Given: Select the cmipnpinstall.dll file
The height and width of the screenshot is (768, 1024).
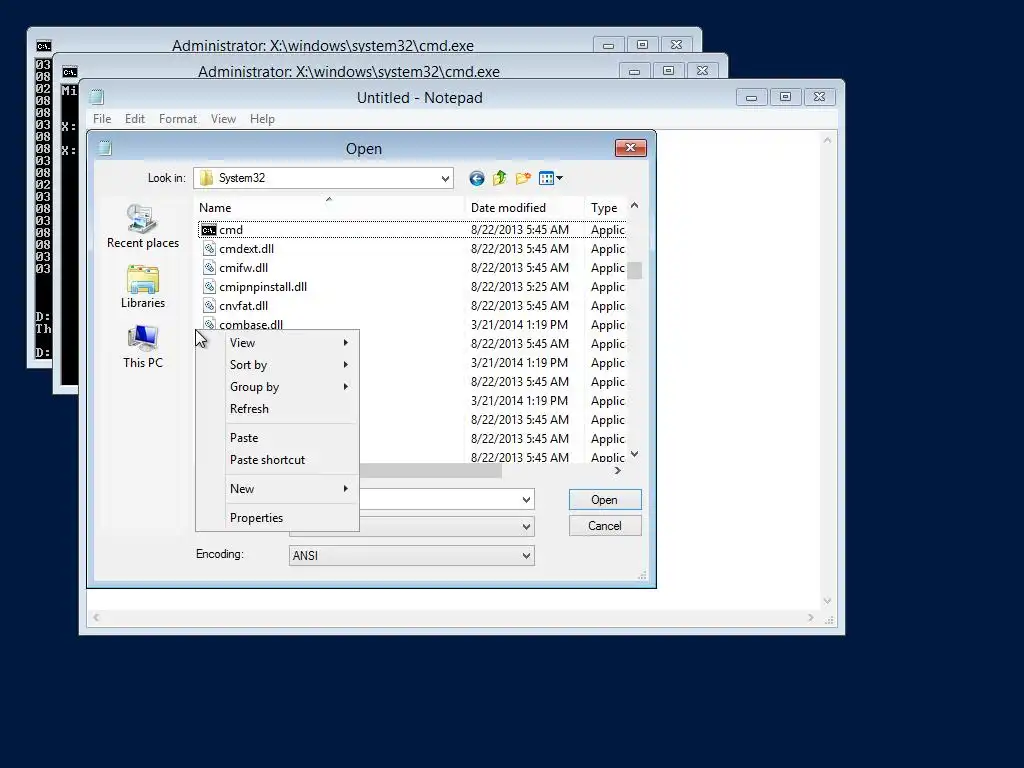Looking at the screenshot, I should coord(263,287).
